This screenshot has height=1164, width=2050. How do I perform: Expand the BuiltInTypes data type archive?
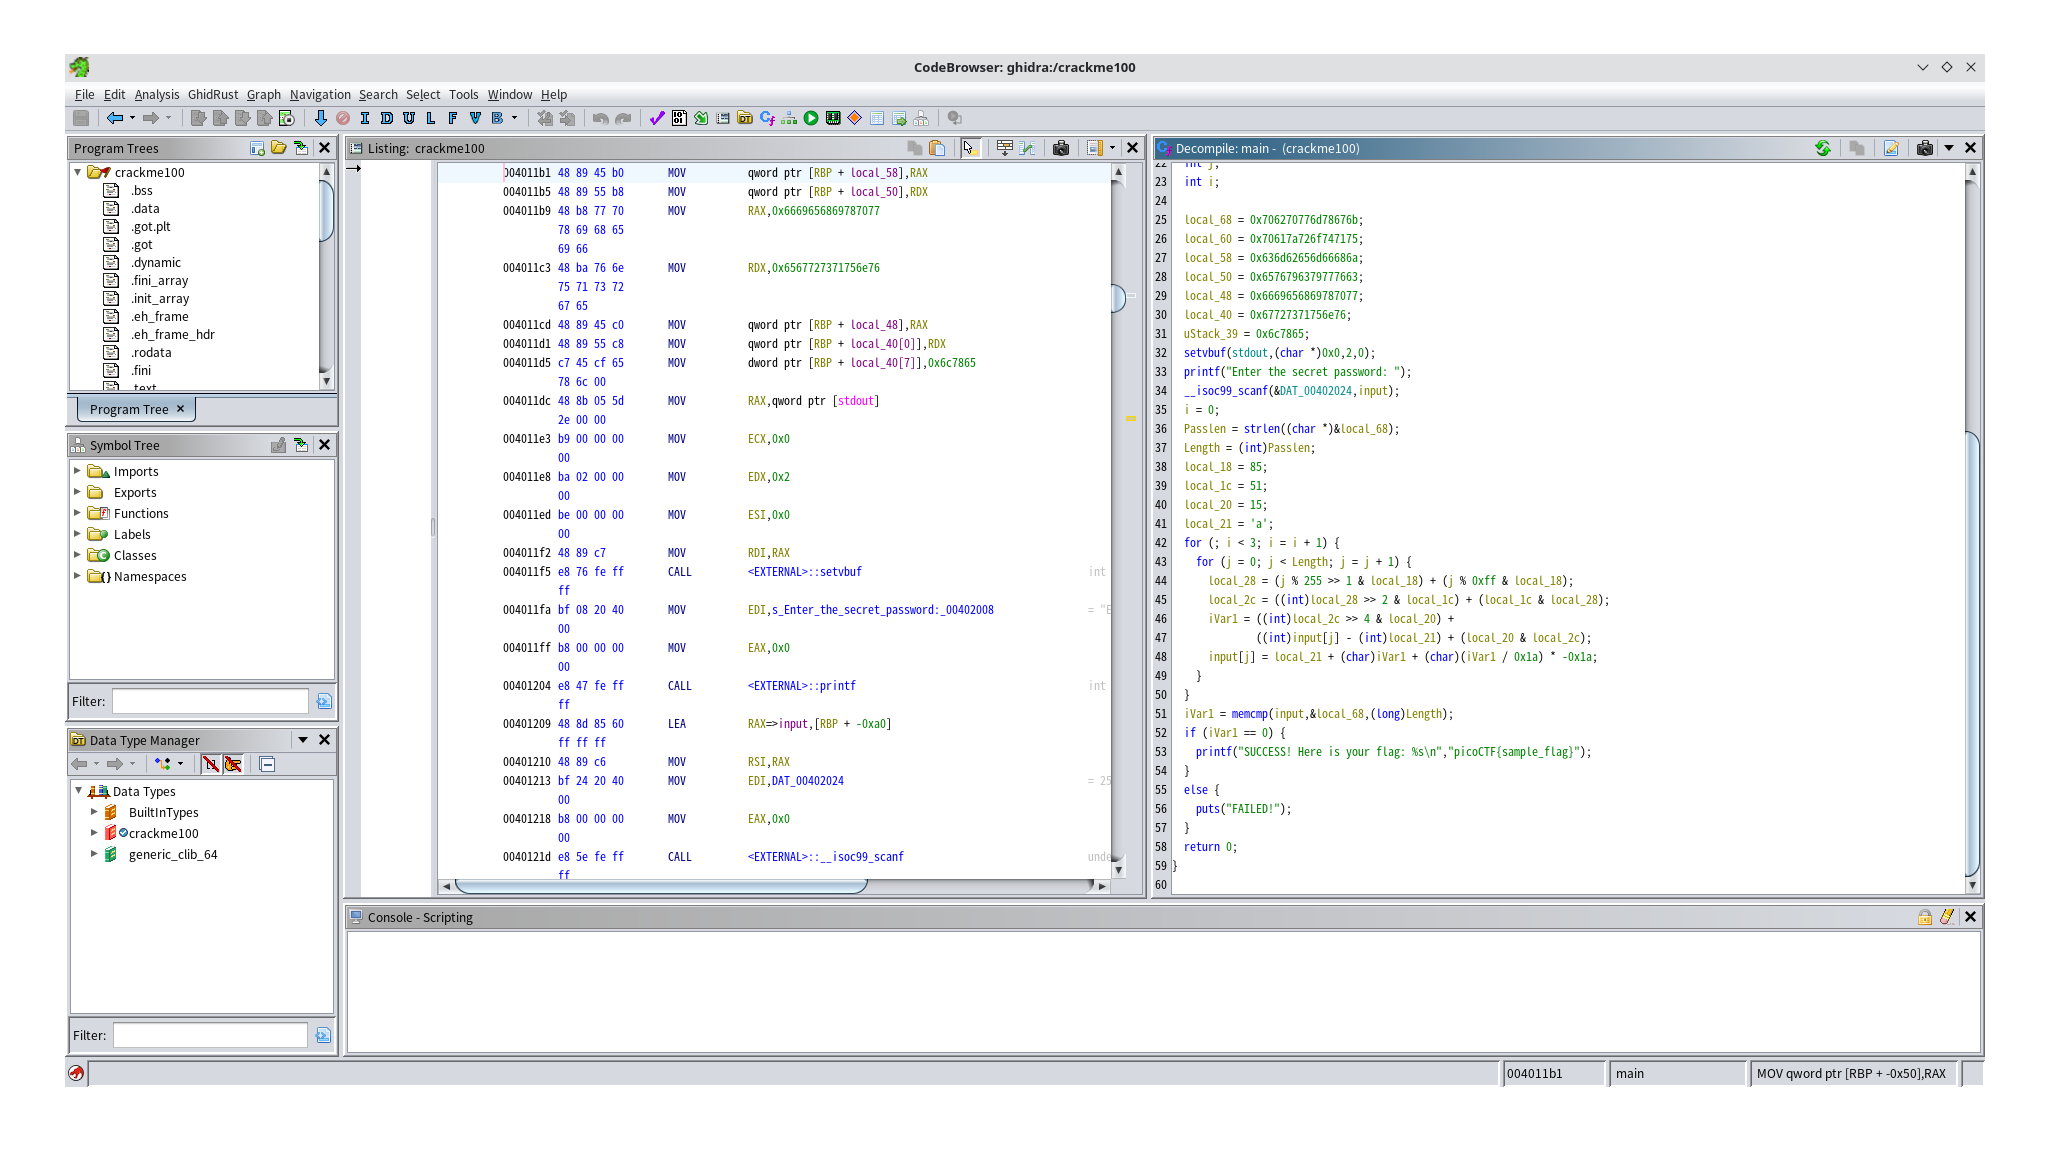click(x=94, y=812)
